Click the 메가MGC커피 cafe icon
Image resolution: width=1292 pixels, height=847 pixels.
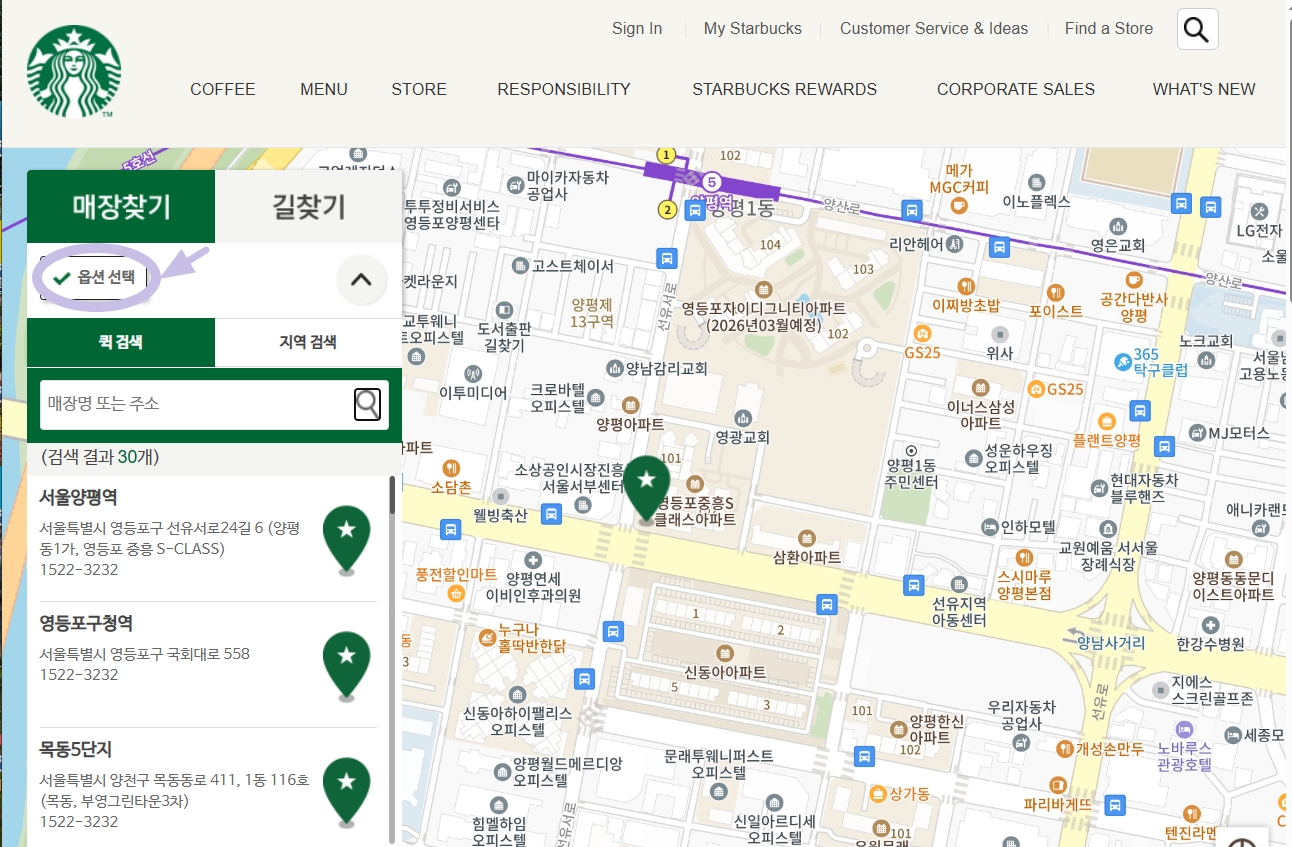click(x=959, y=205)
